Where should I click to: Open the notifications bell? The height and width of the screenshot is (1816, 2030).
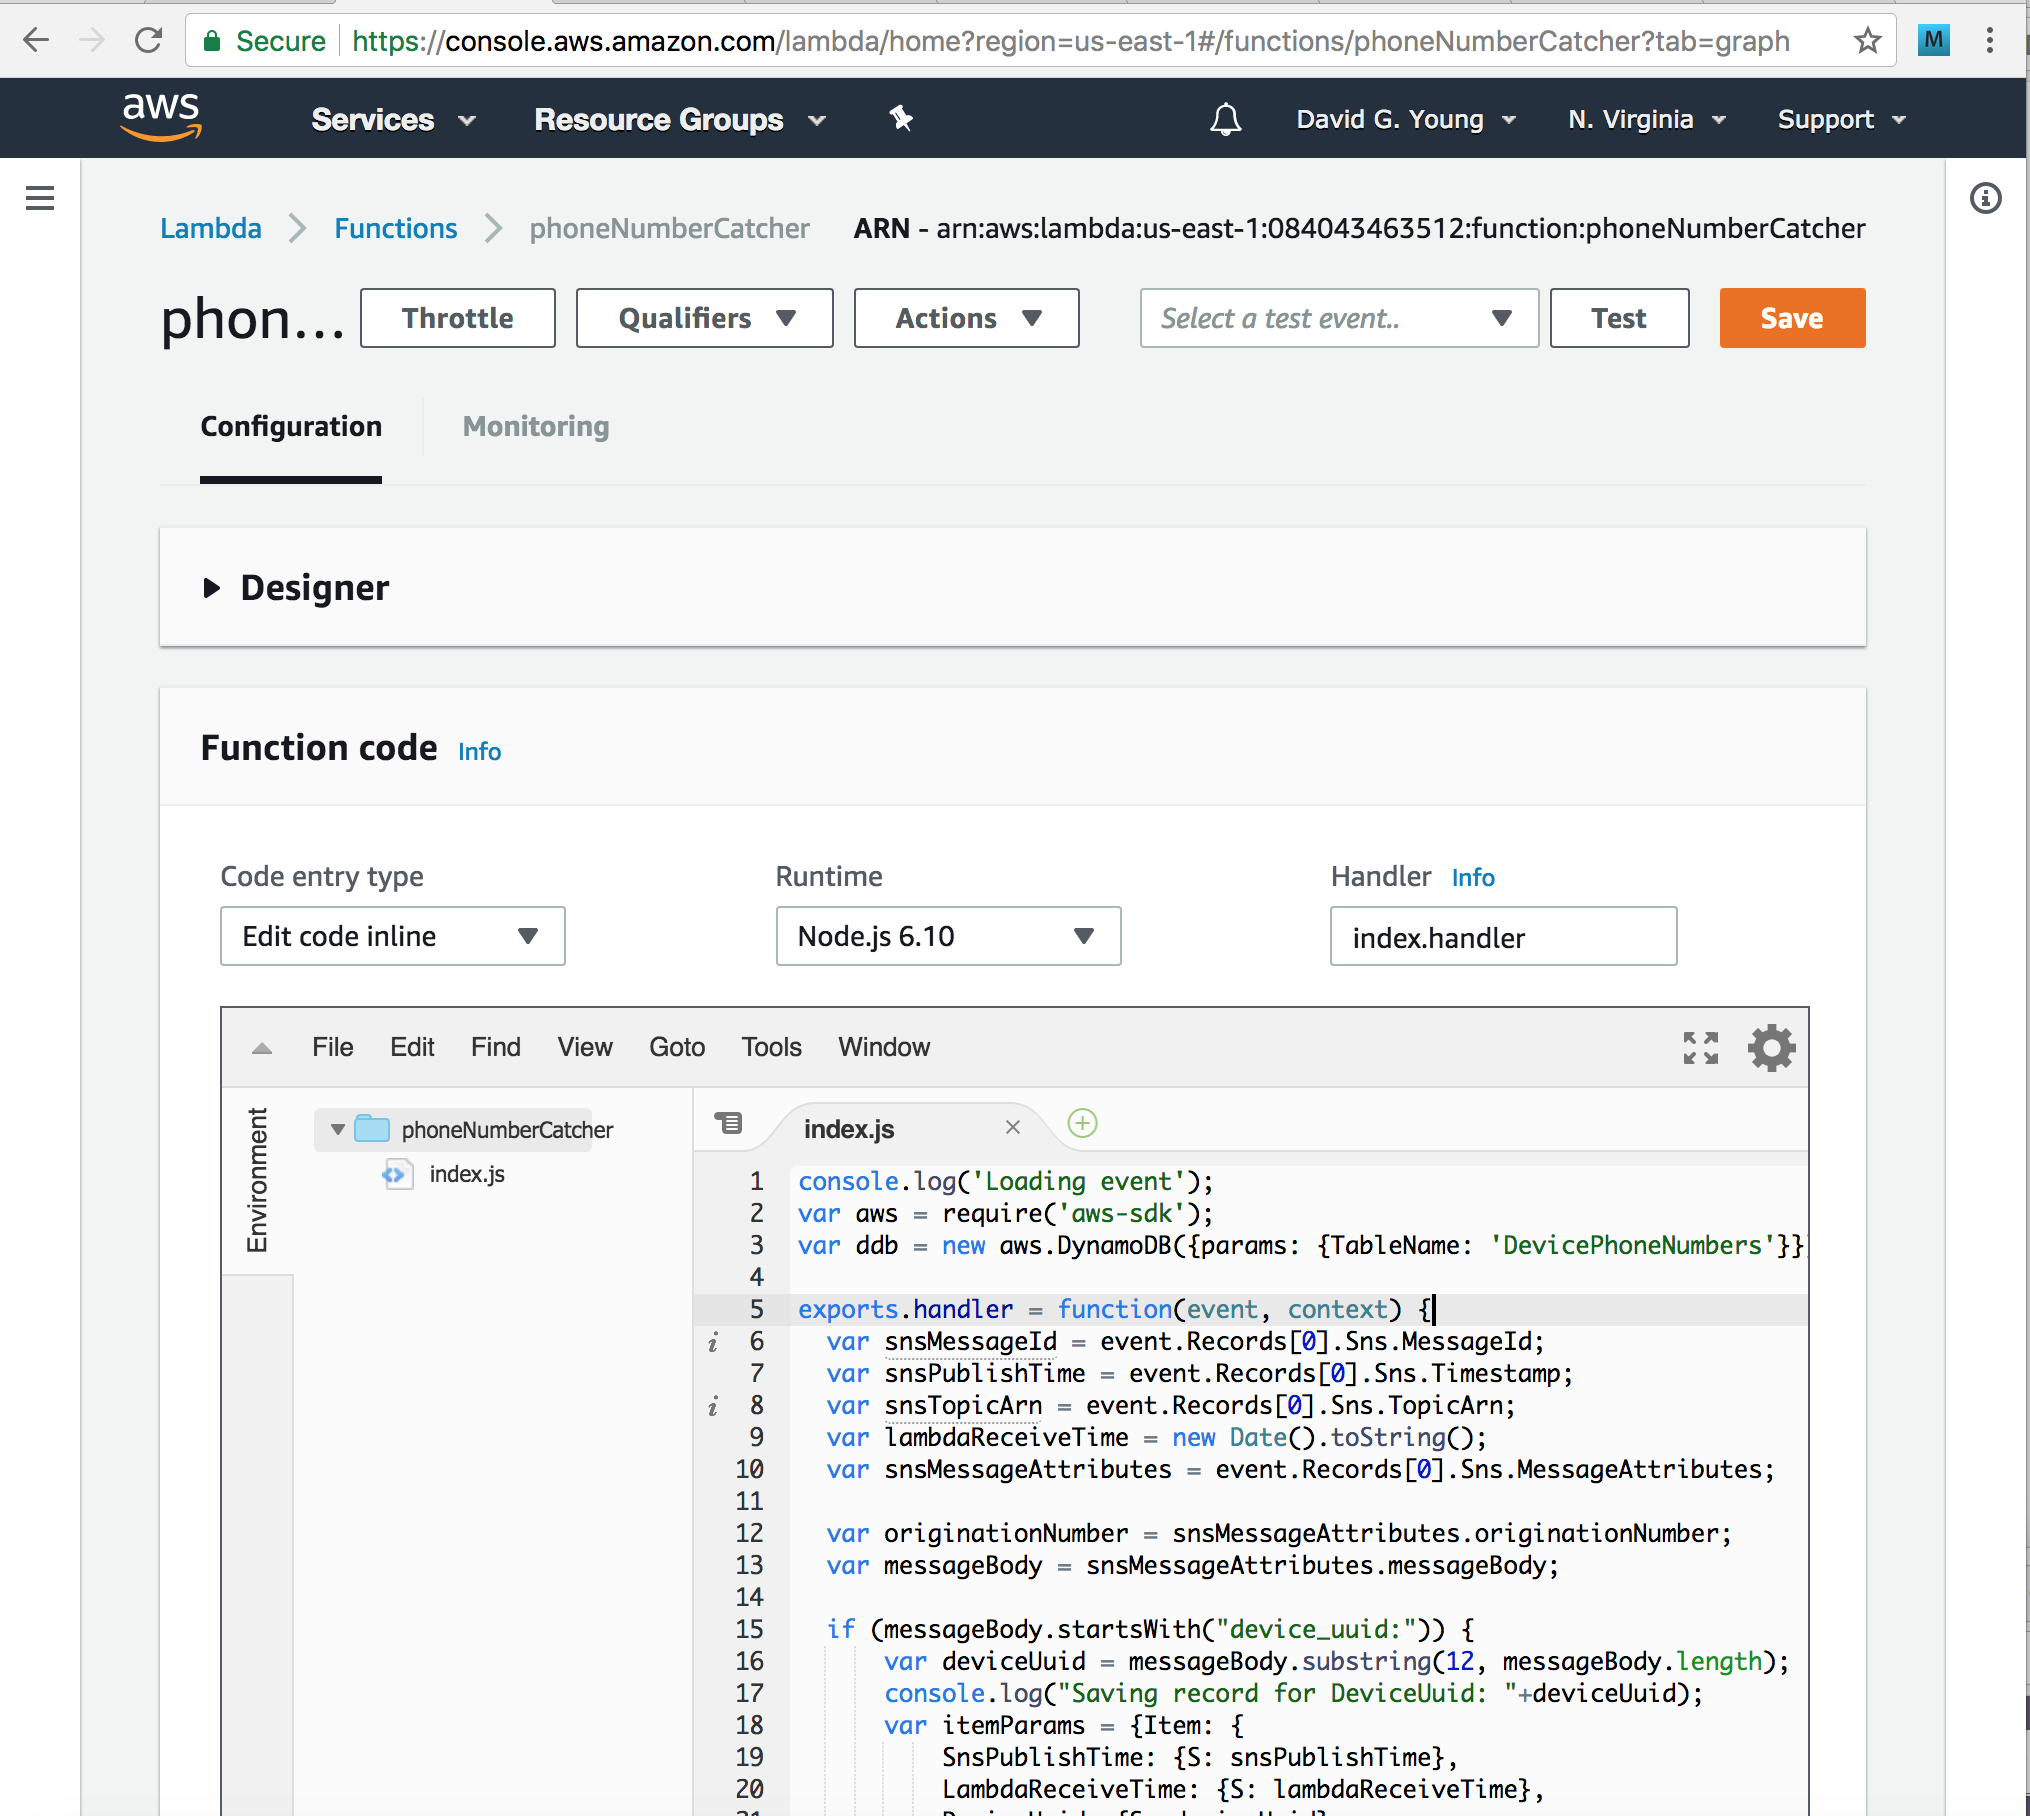(1225, 119)
